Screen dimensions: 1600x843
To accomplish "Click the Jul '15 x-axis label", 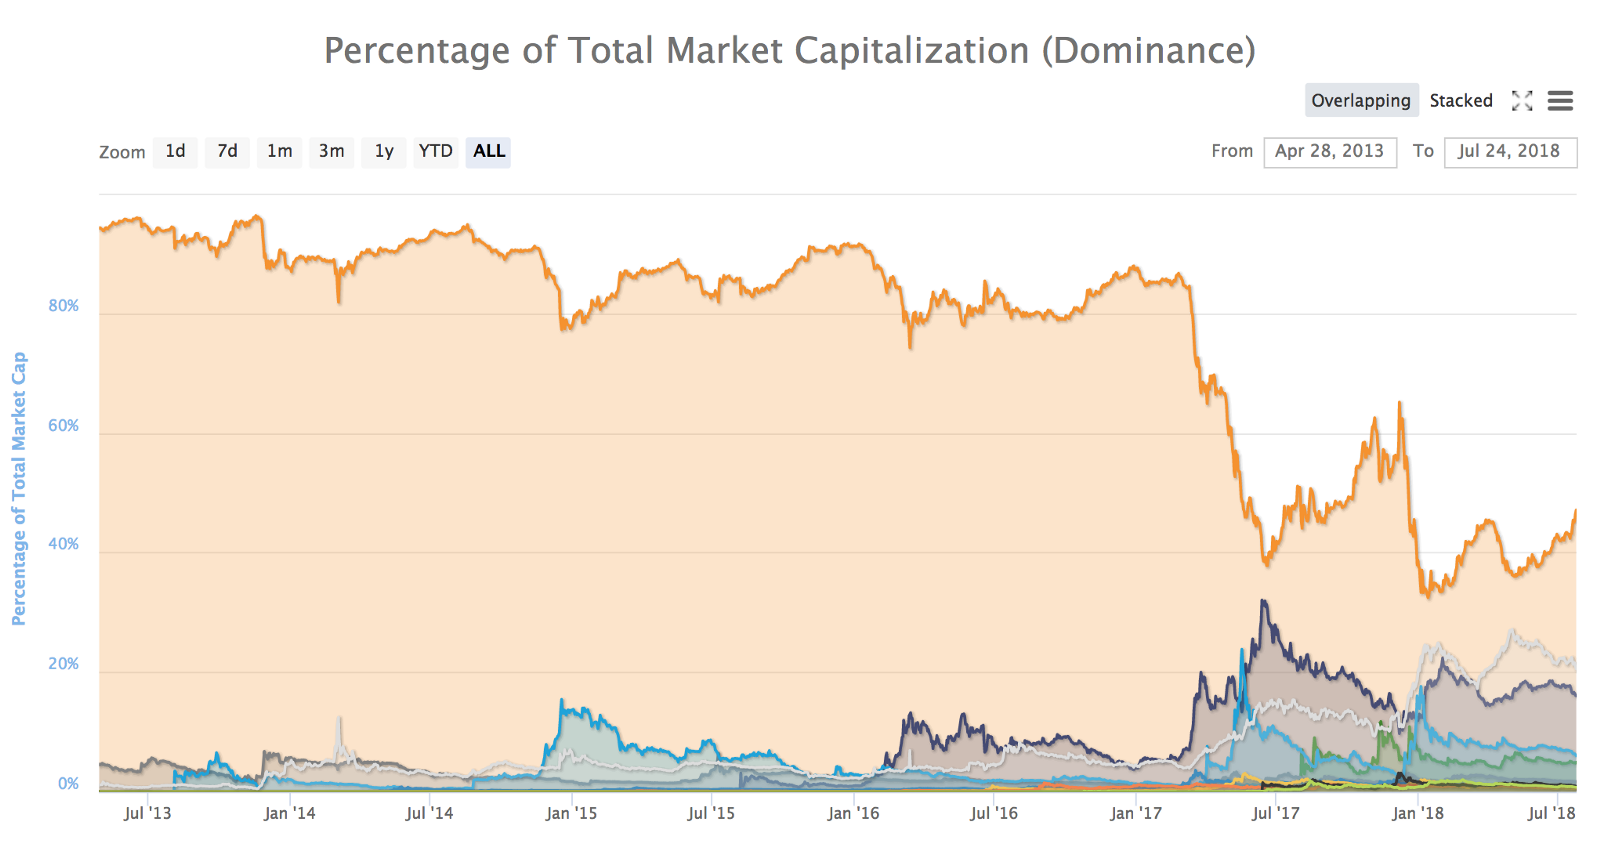I will 711,814.
